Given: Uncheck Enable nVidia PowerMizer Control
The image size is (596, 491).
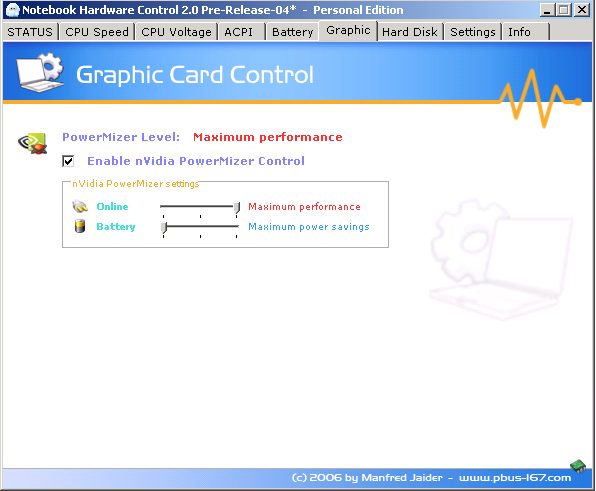Looking at the screenshot, I should 68,161.
